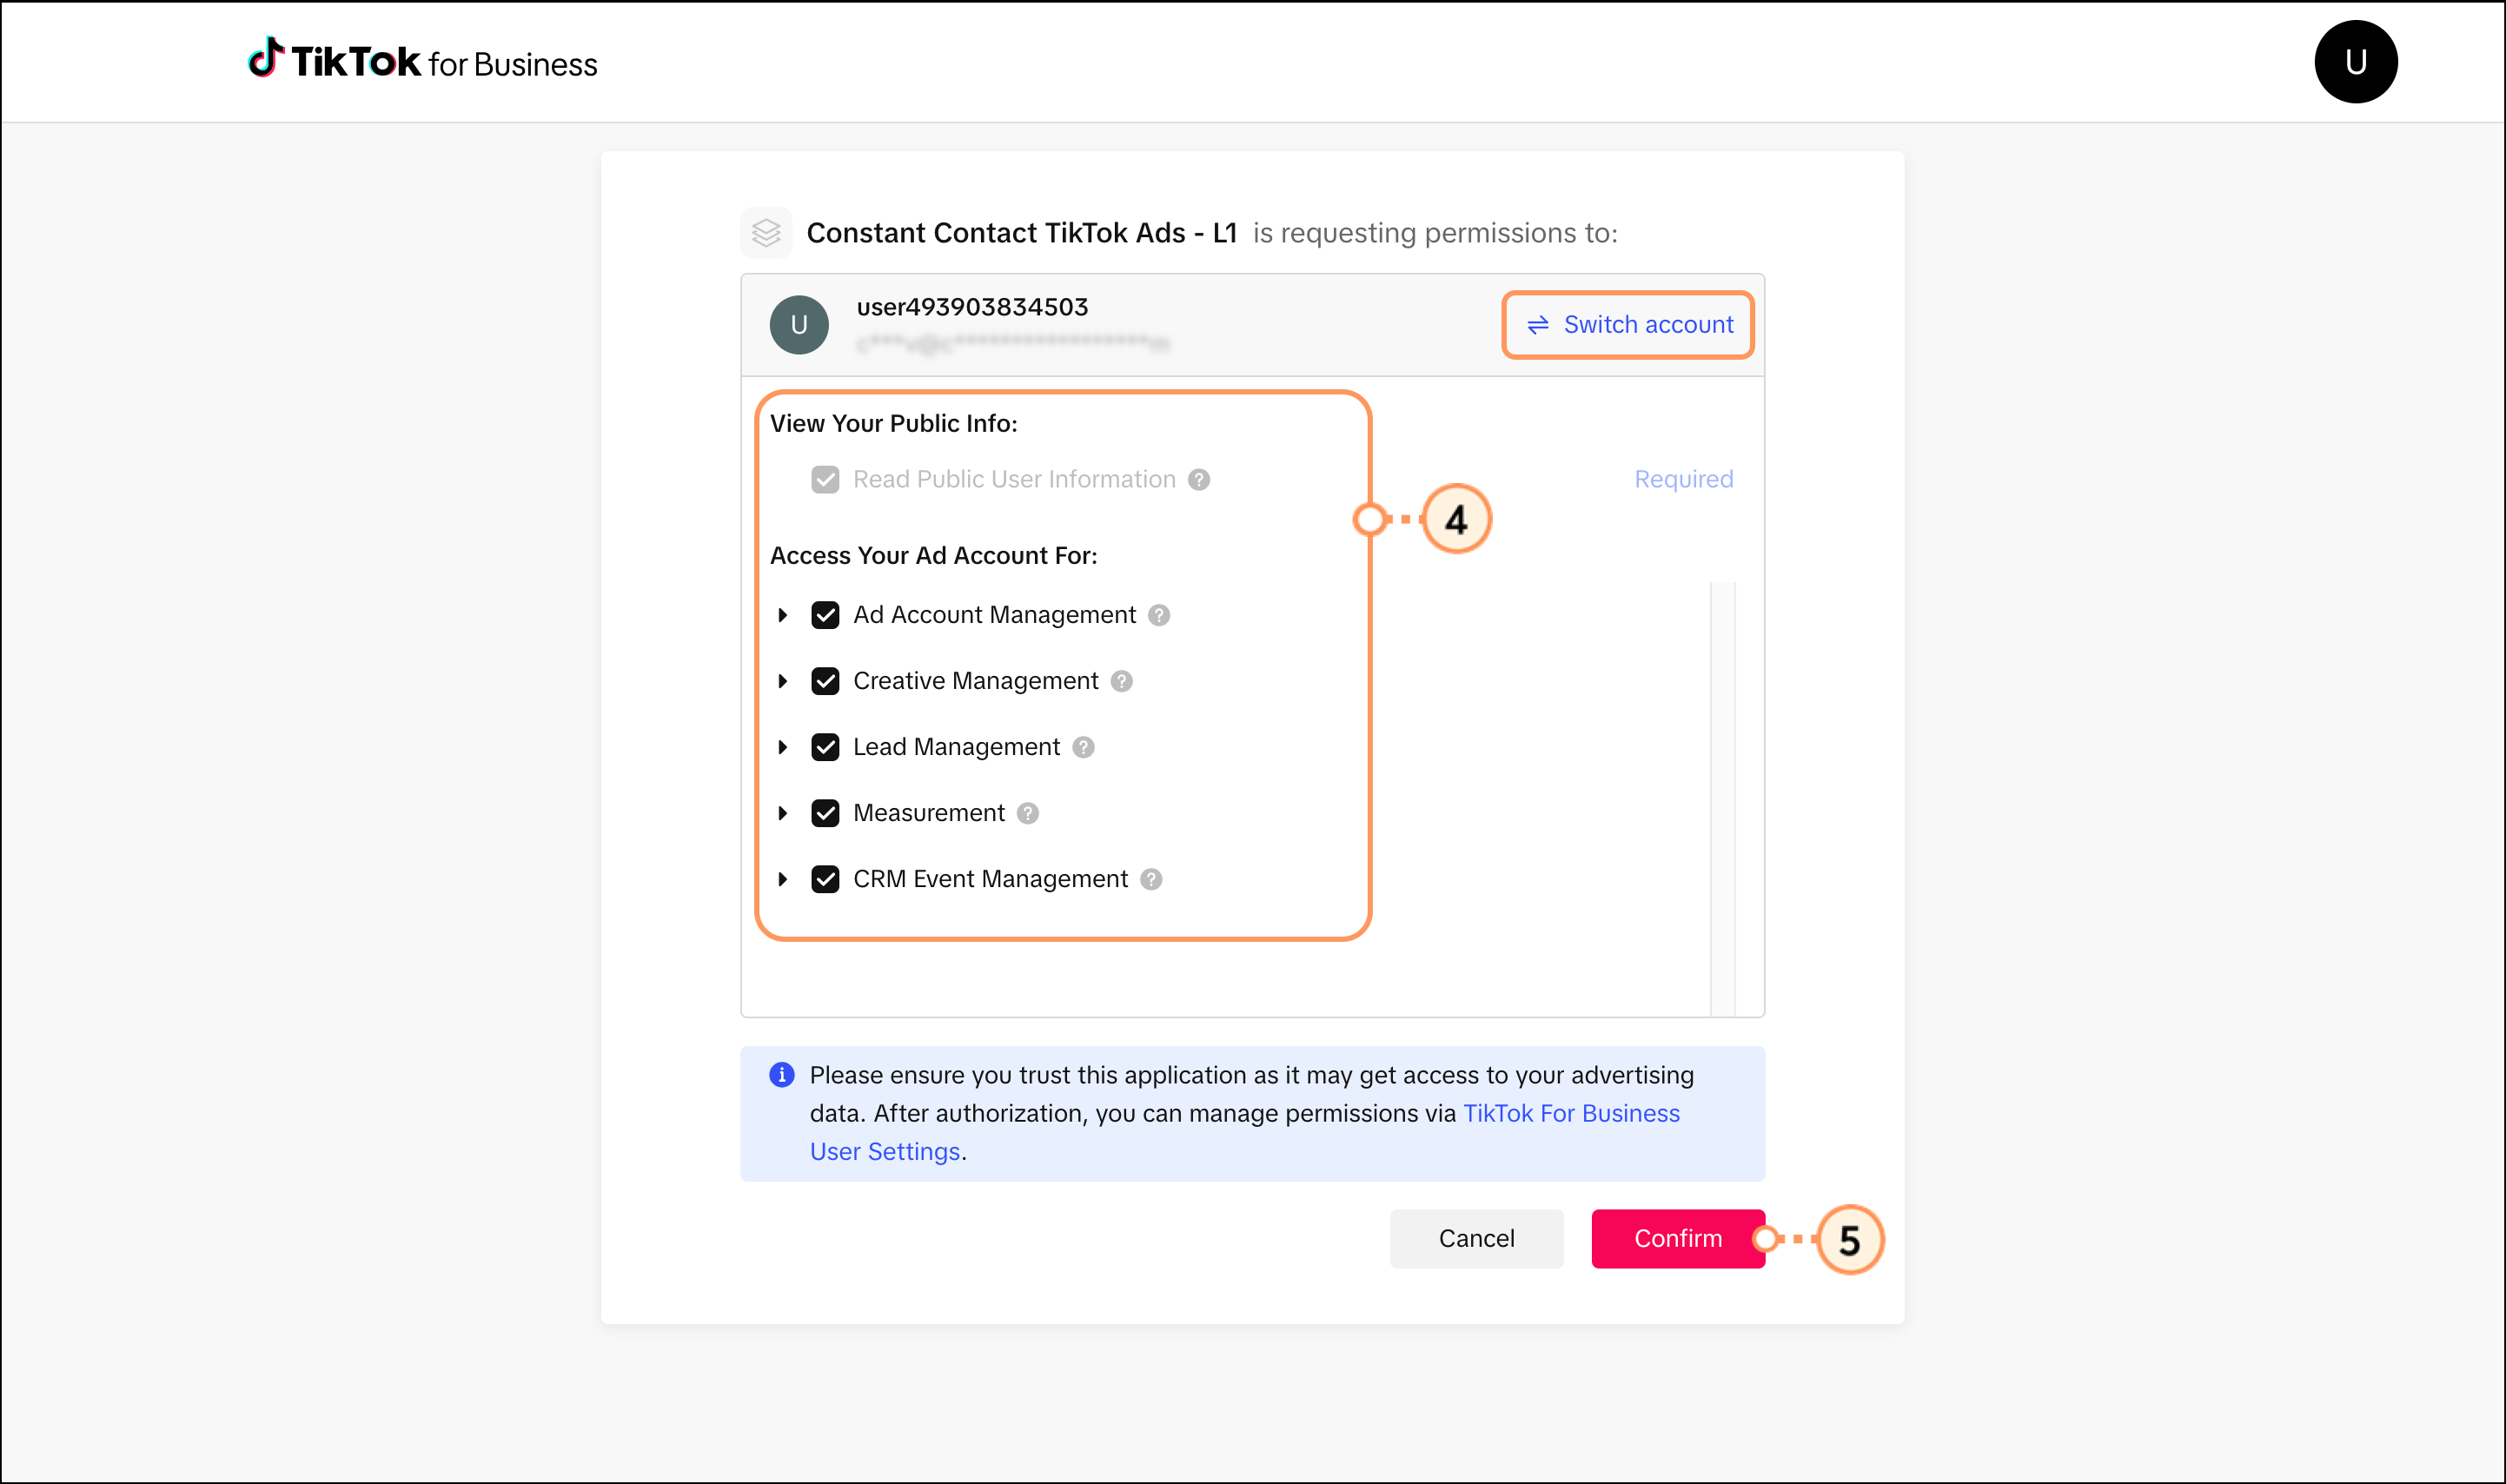The width and height of the screenshot is (2506, 1484).
Task: Toggle the Creative Management checkbox
Action: tap(825, 681)
